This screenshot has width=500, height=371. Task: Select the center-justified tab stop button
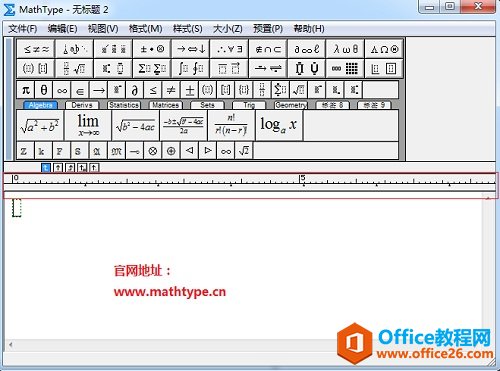(x=58, y=167)
